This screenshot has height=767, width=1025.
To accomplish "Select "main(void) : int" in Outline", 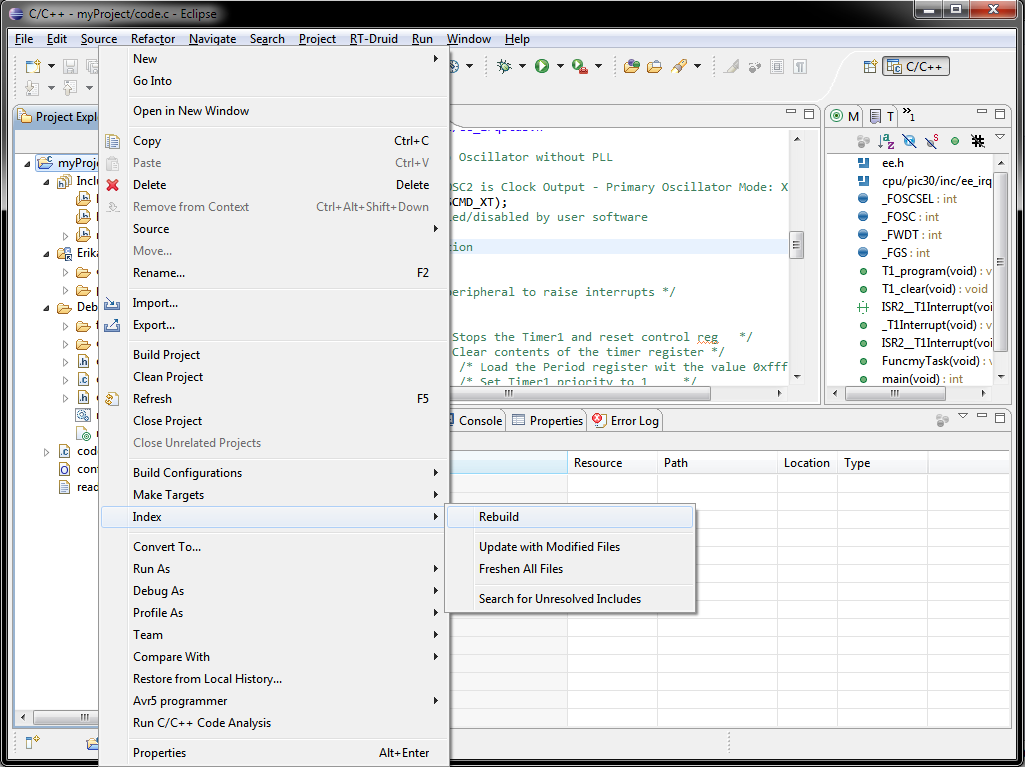I will [922, 379].
